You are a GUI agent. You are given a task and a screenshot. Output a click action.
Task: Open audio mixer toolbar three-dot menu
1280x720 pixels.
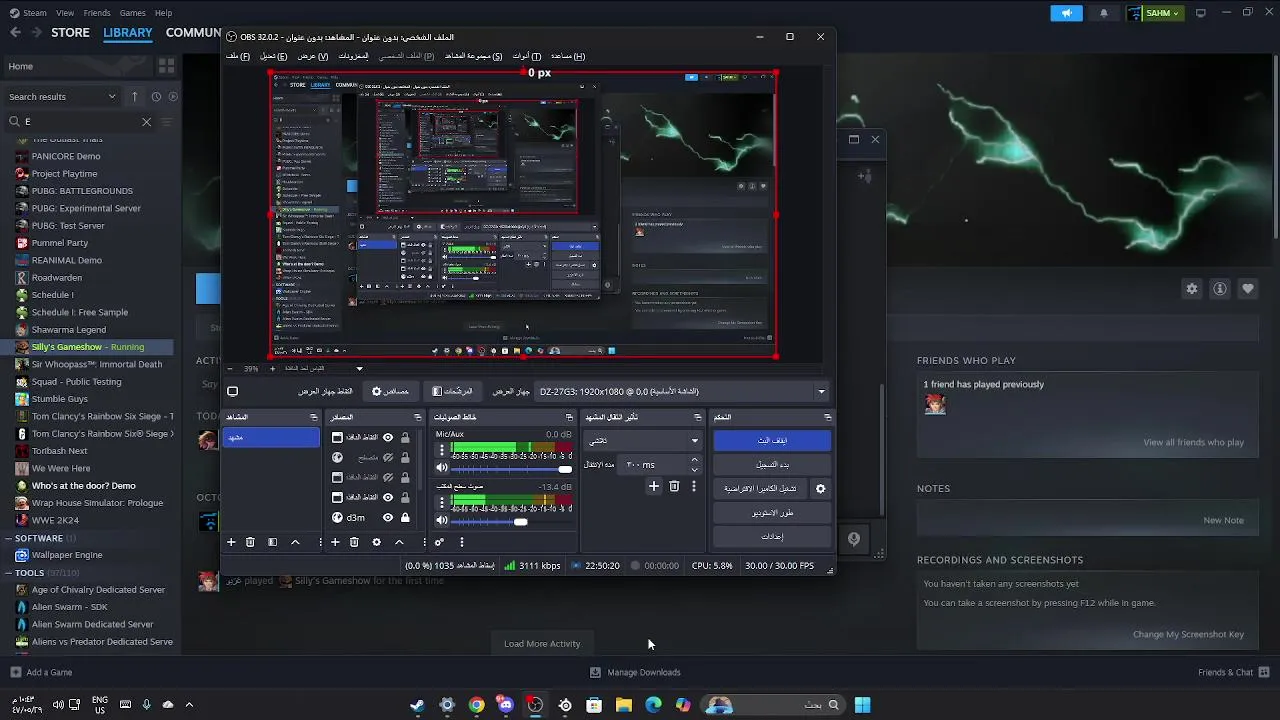461,542
